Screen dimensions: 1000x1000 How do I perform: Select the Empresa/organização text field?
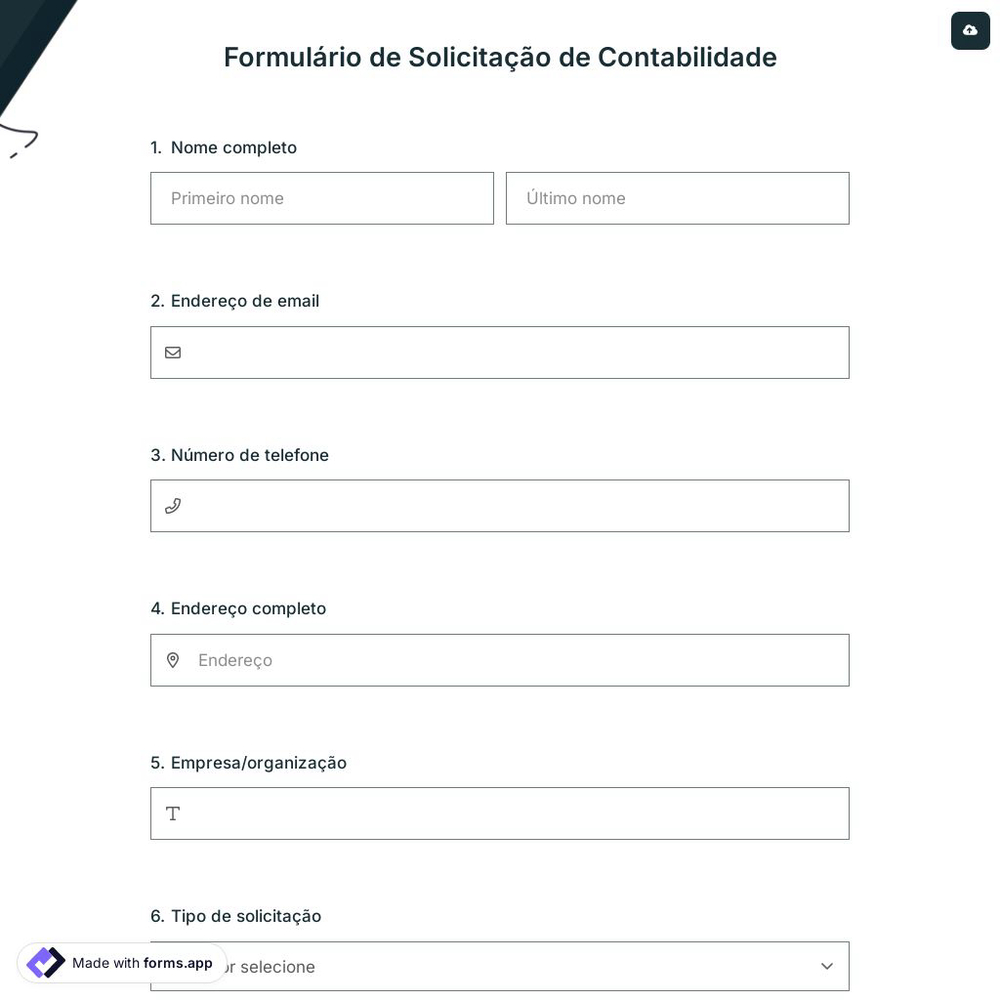pyautogui.click(x=500, y=813)
